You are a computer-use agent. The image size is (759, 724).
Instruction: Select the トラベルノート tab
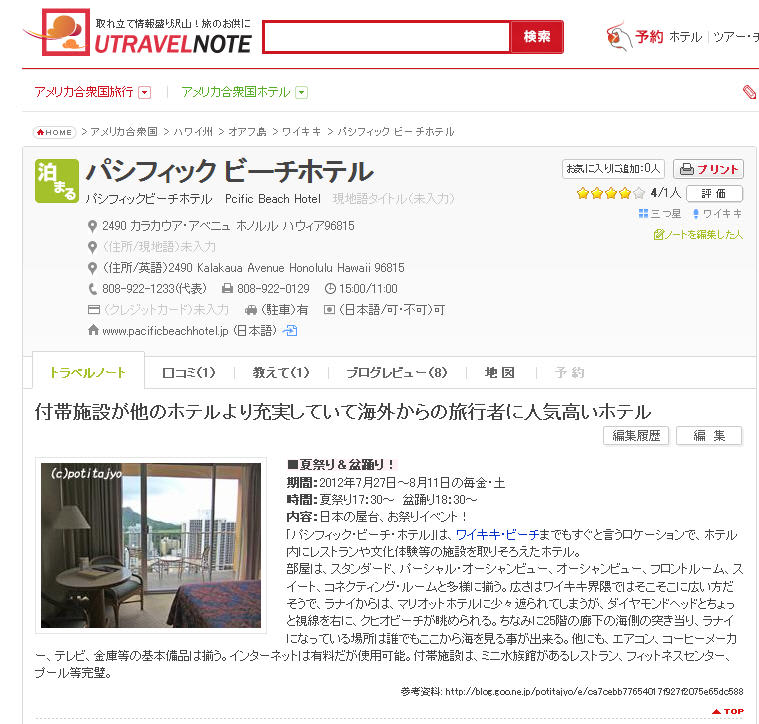coord(88,372)
